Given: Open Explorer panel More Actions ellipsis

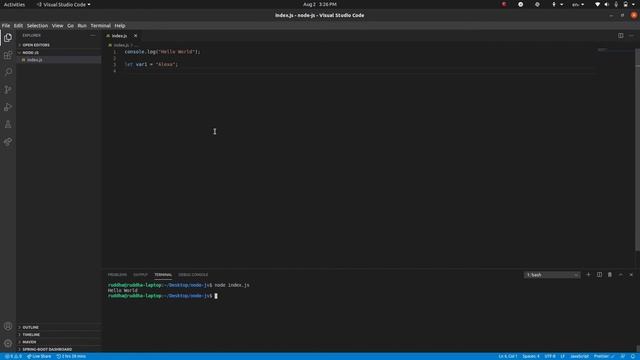Looking at the screenshot, I should click(93, 36).
